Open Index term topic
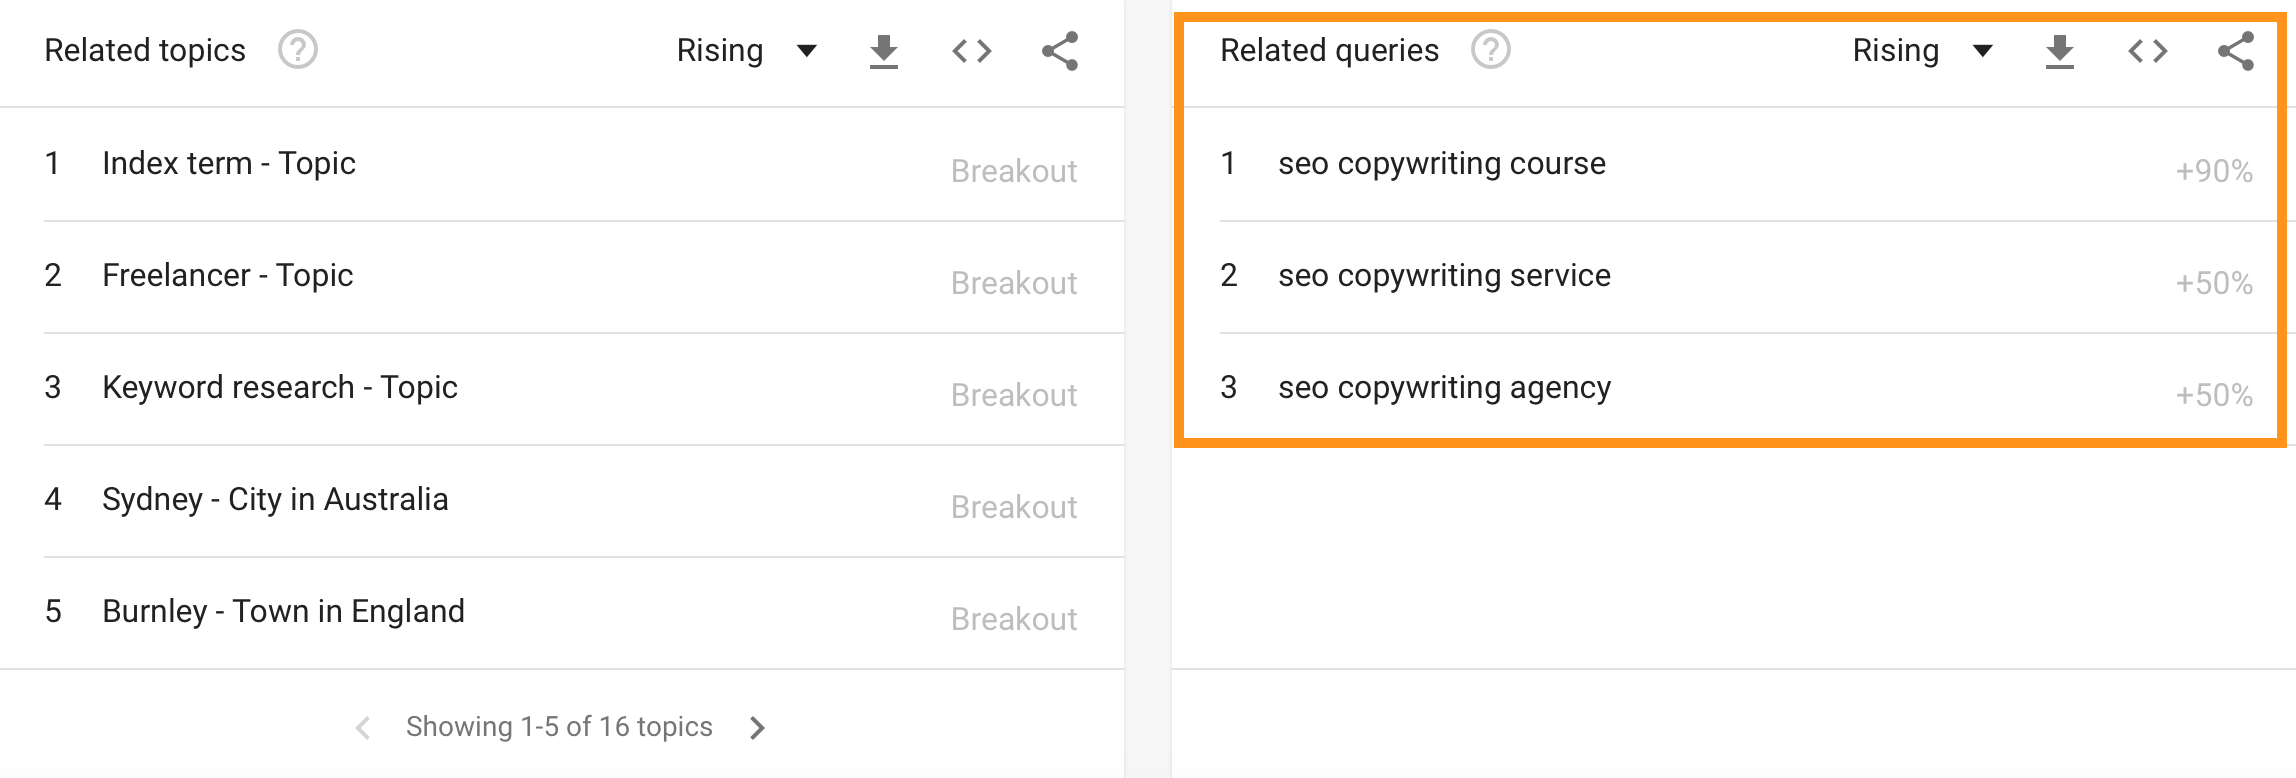2296x778 pixels. (229, 164)
